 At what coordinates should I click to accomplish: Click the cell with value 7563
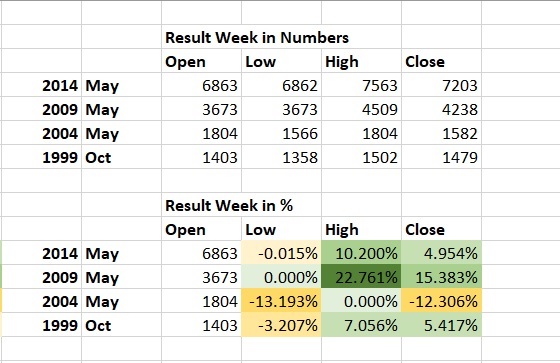pyautogui.click(x=361, y=85)
